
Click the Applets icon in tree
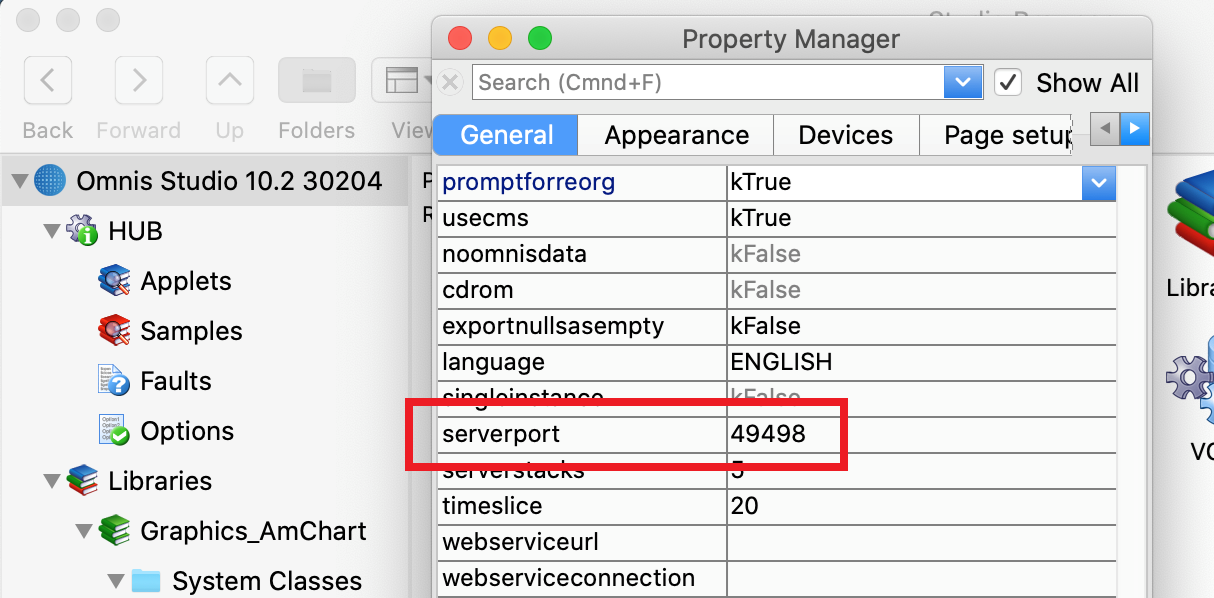click(114, 281)
